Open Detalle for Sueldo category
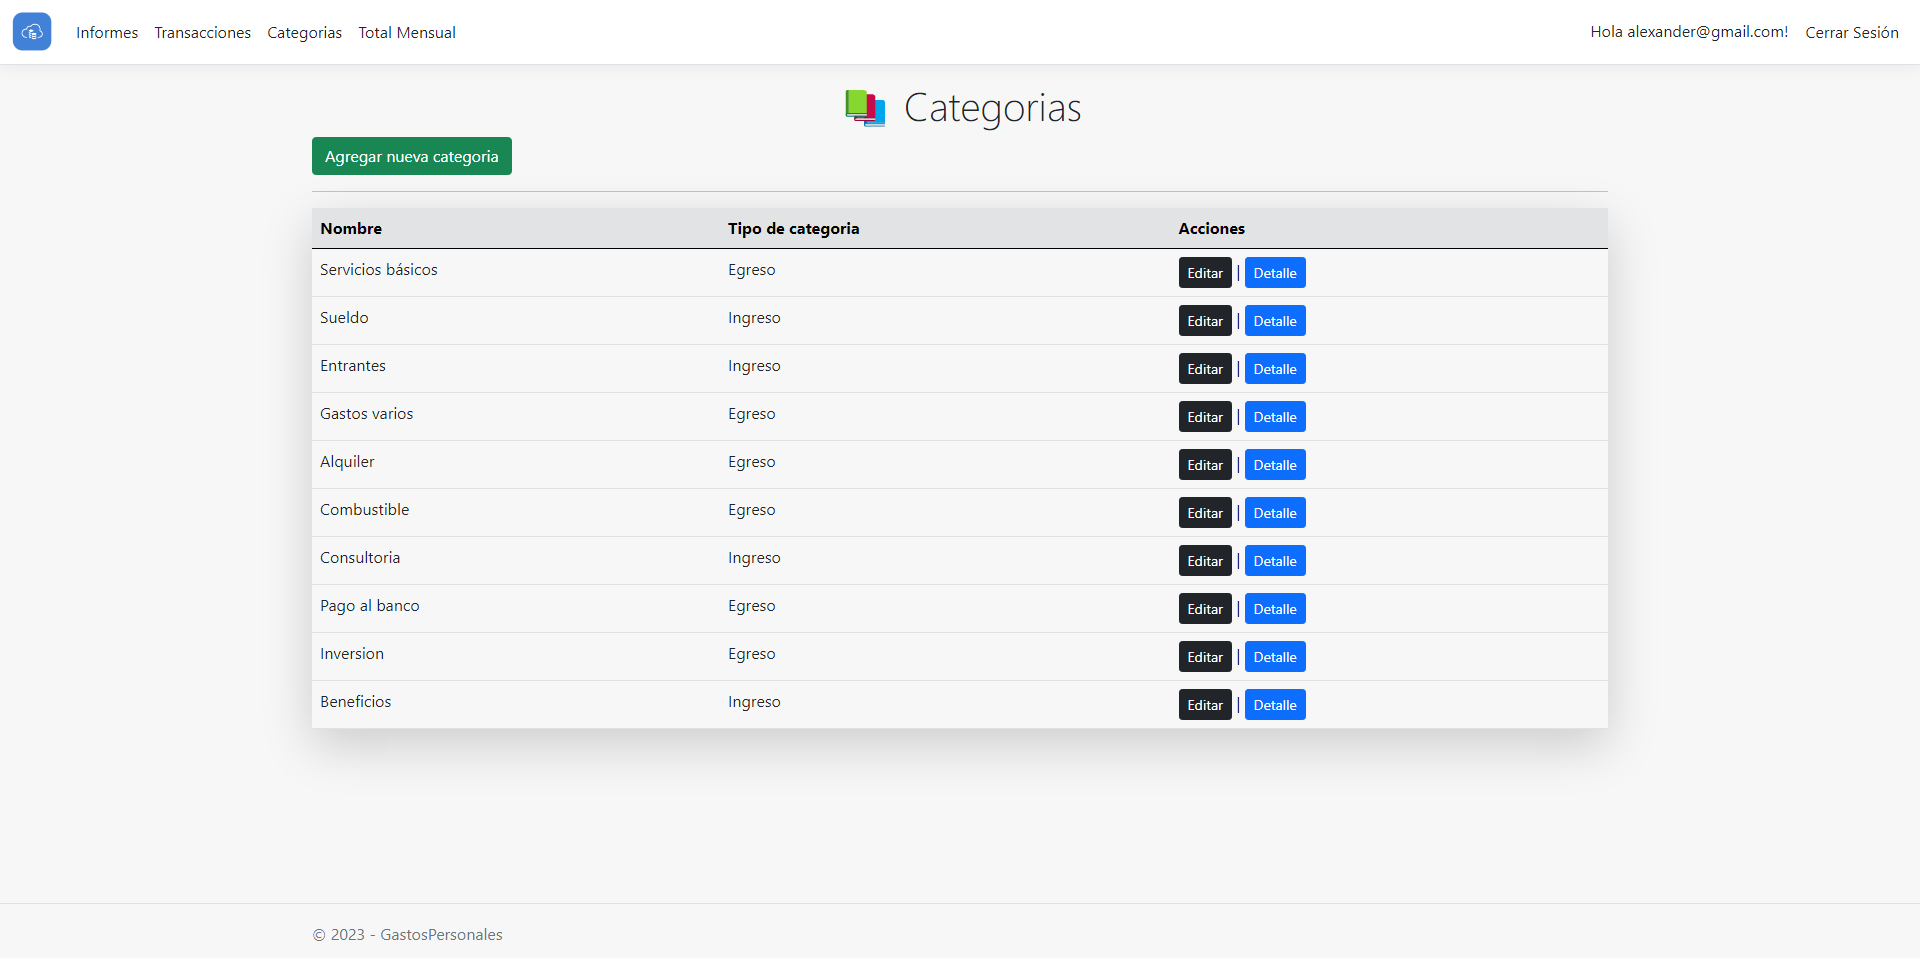Image resolution: width=1920 pixels, height=958 pixels. pos(1274,320)
